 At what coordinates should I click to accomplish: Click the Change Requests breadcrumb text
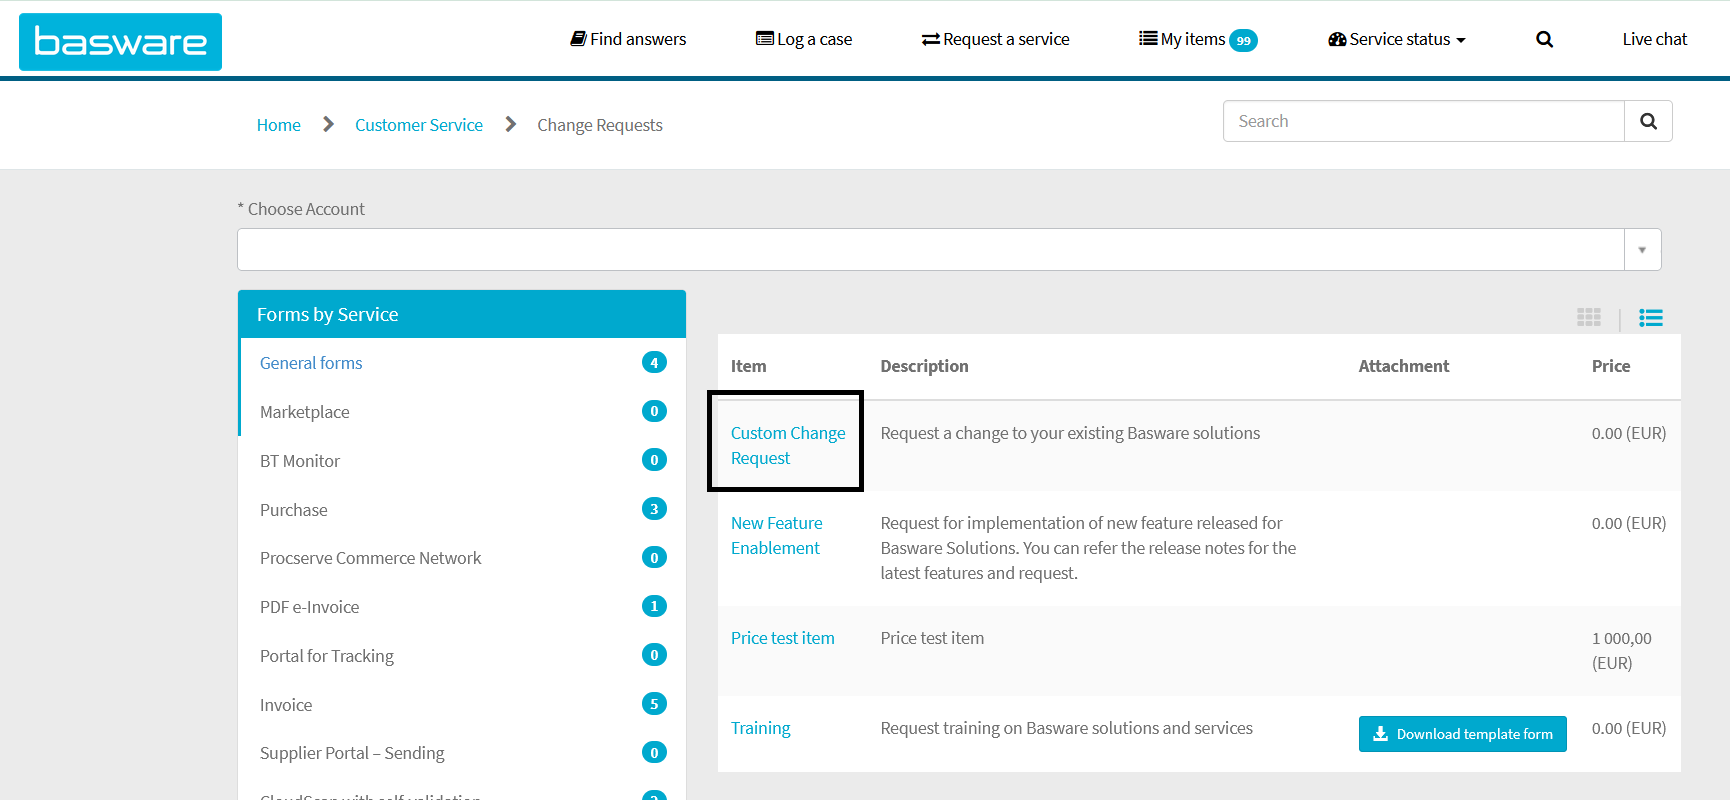pyautogui.click(x=600, y=125)
